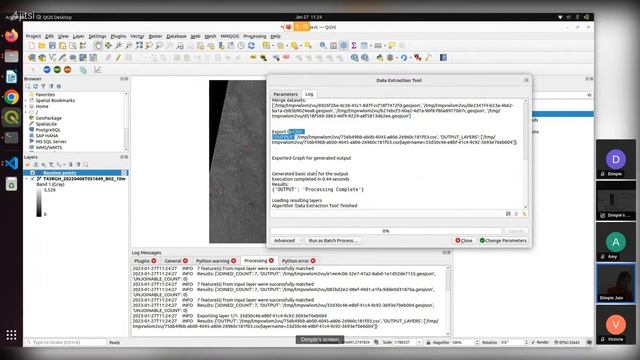Click the Statistical Summary sigma icon
The width and height of the screenshot is (640, 360).
(x=354, y=46)
